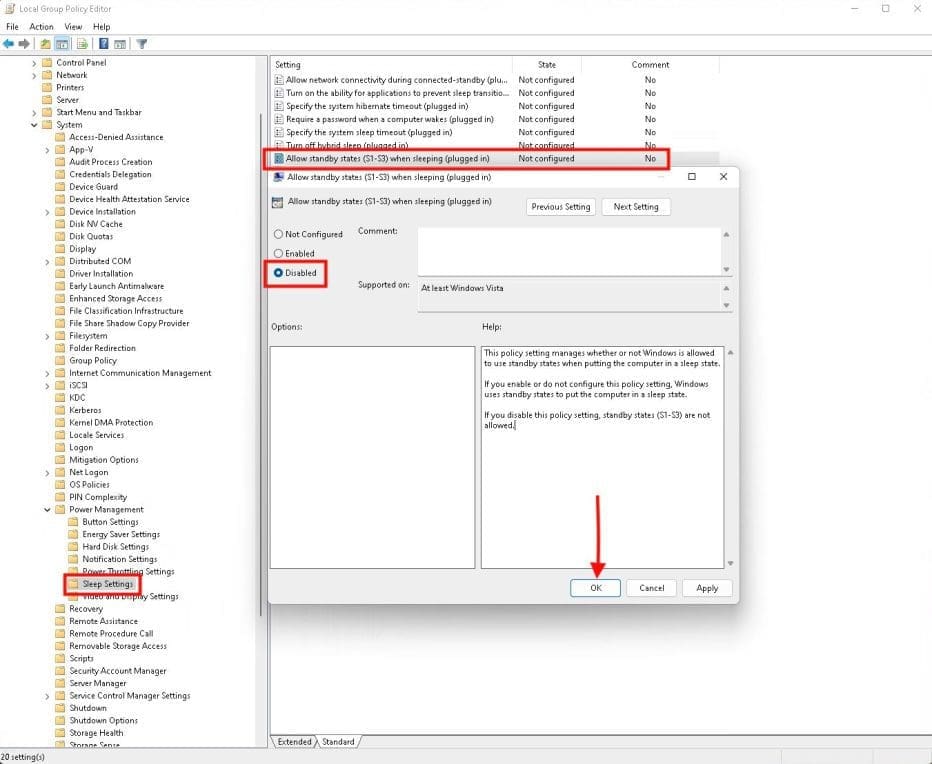Switch to the Extended tab
Image resolution: width=932 pixels, height=764 pixels.
tap(294, 742)
